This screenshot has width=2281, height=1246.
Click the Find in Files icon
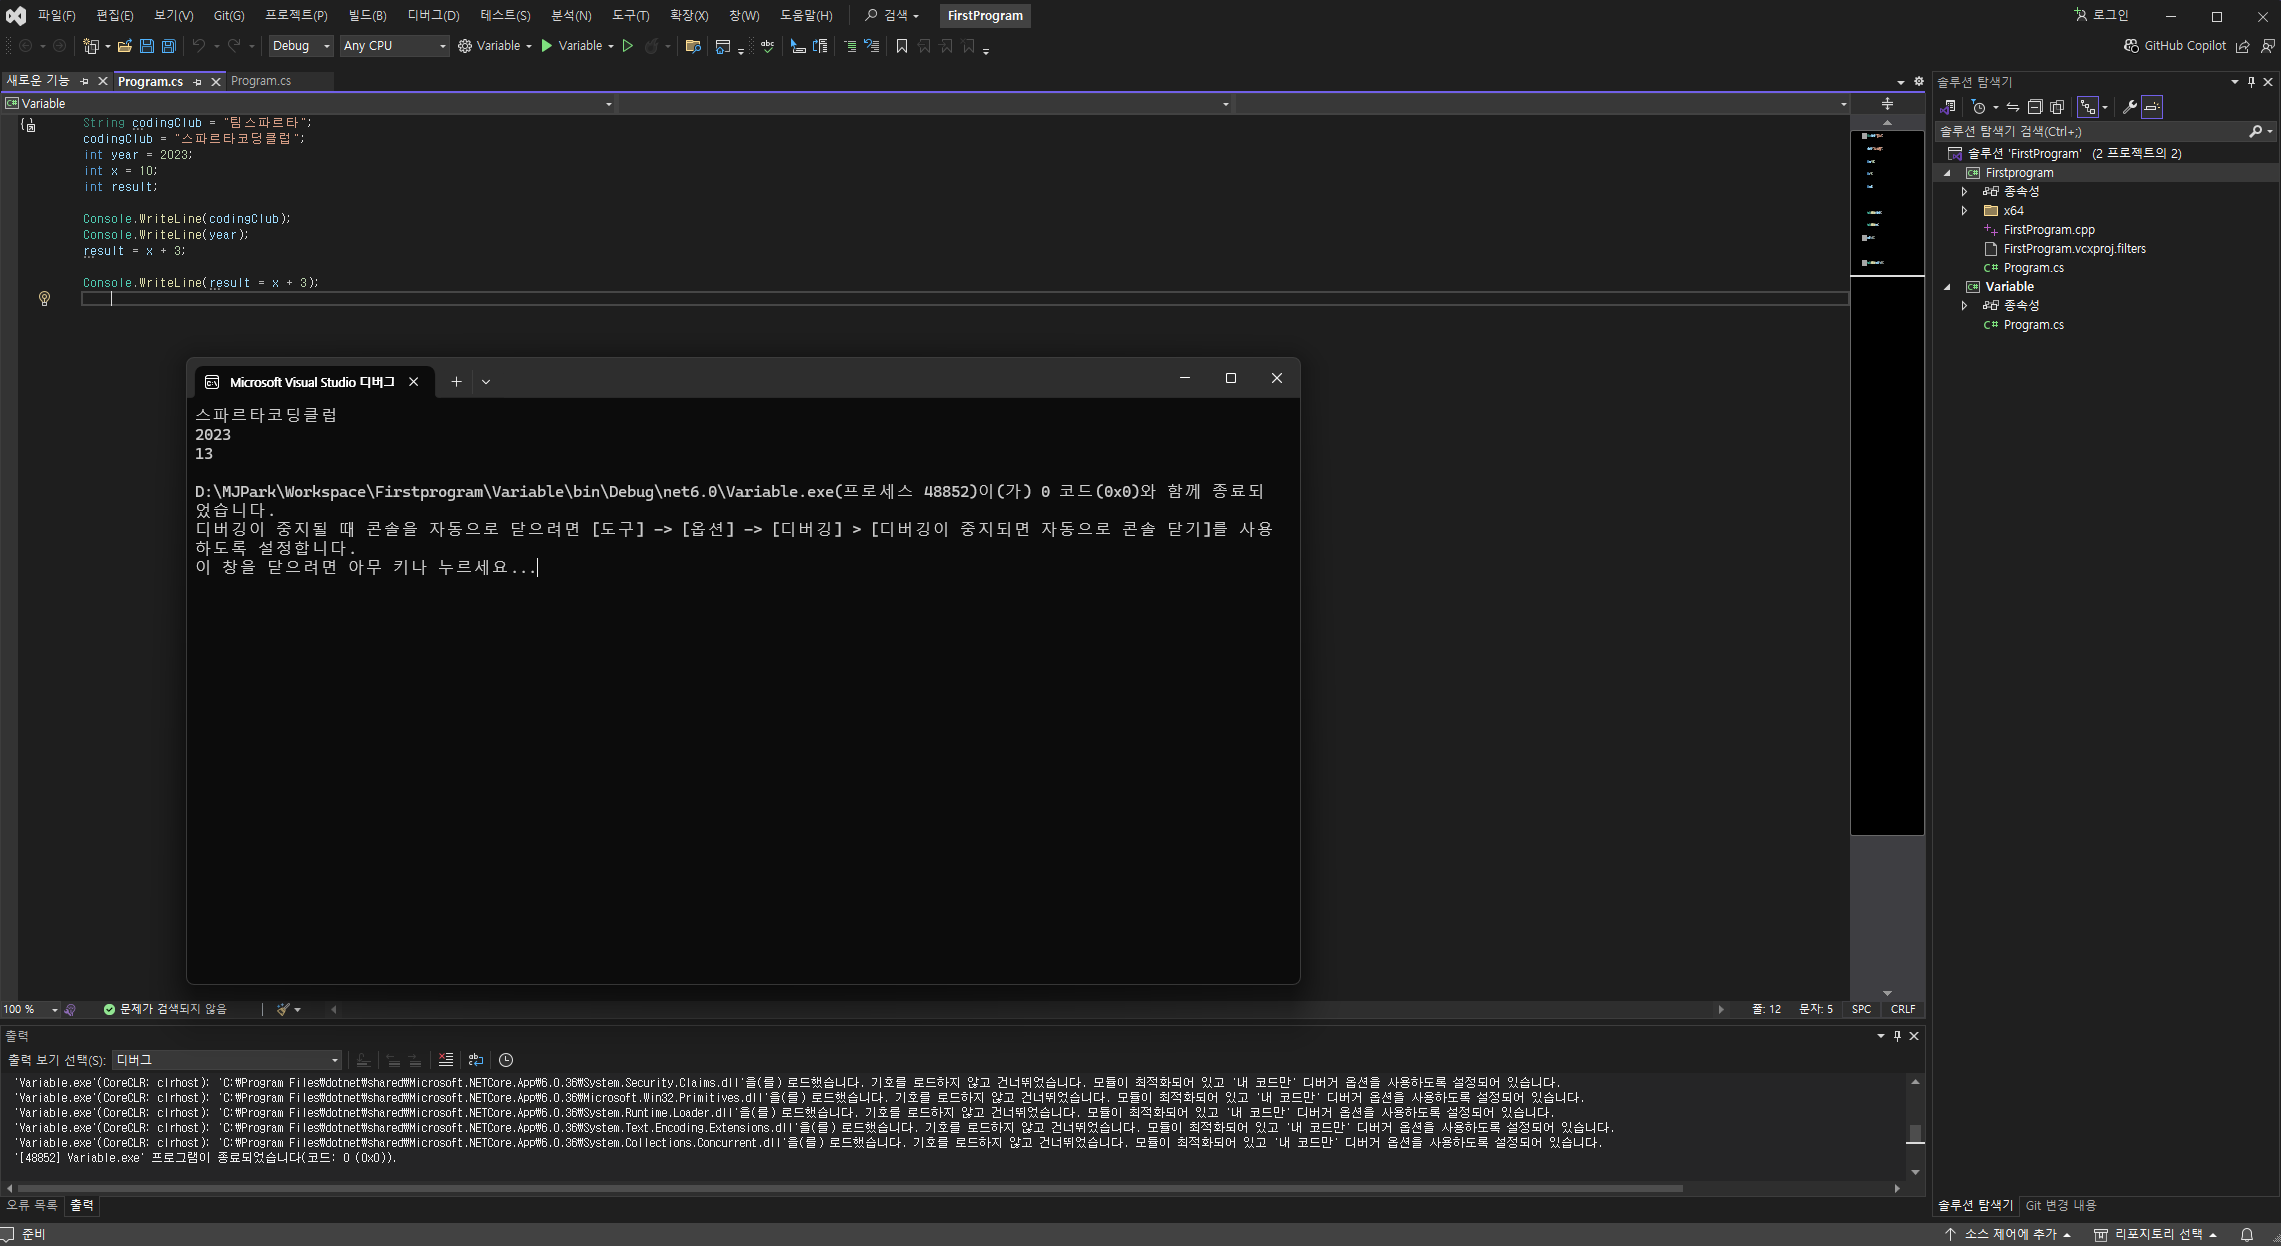click(x=692, y=46)
